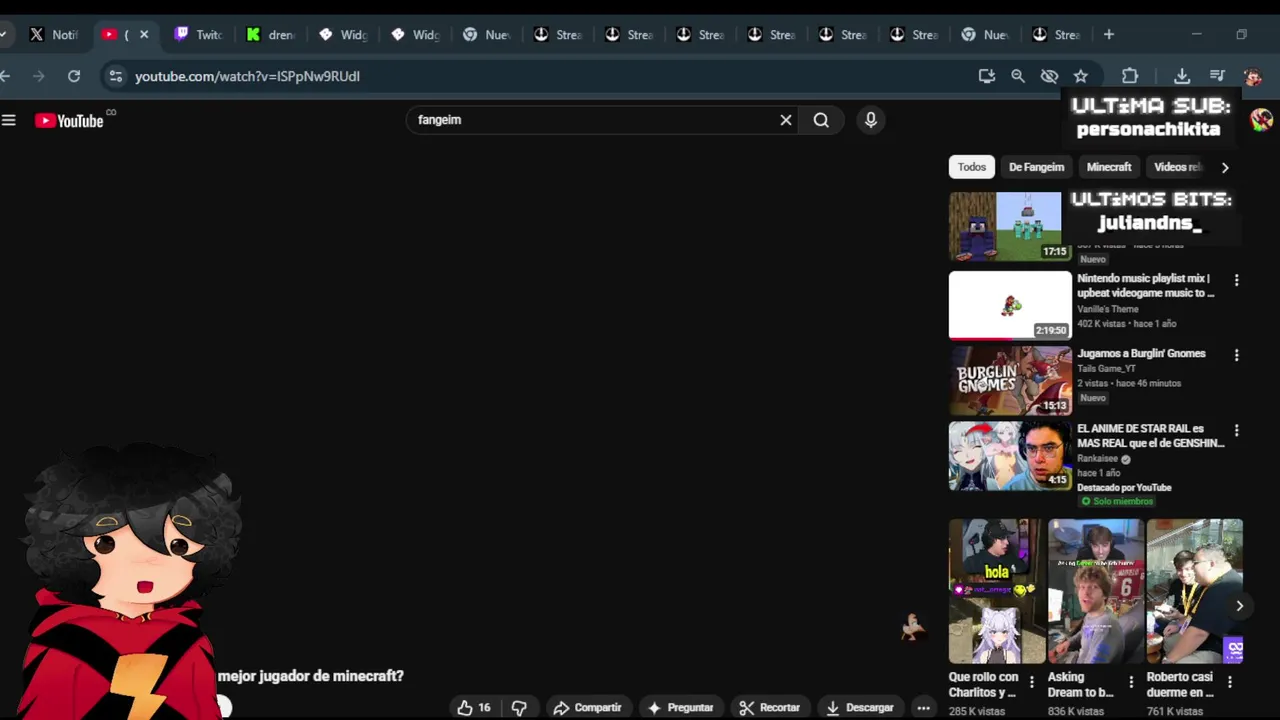Select the Todos filter chip

972,167
